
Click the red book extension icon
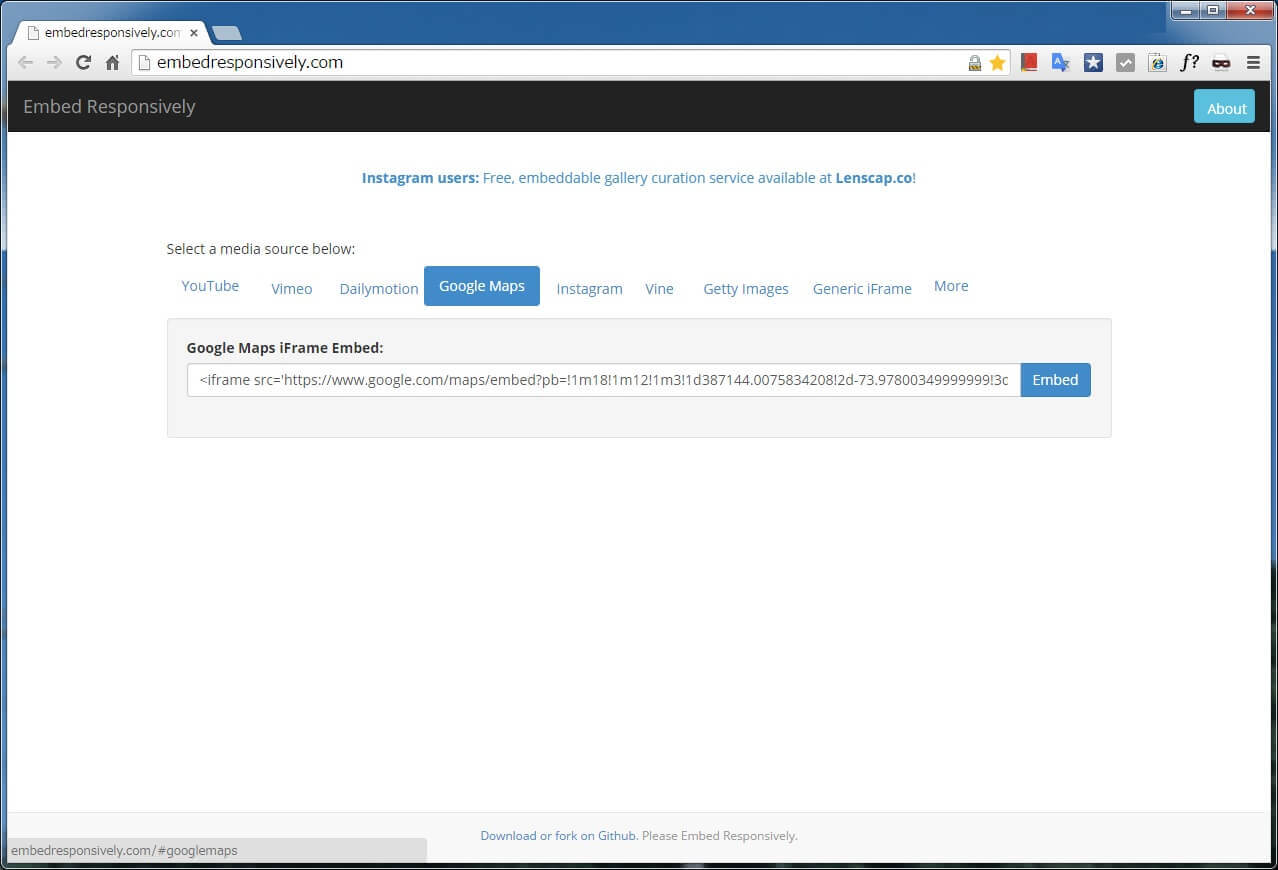1029,63
